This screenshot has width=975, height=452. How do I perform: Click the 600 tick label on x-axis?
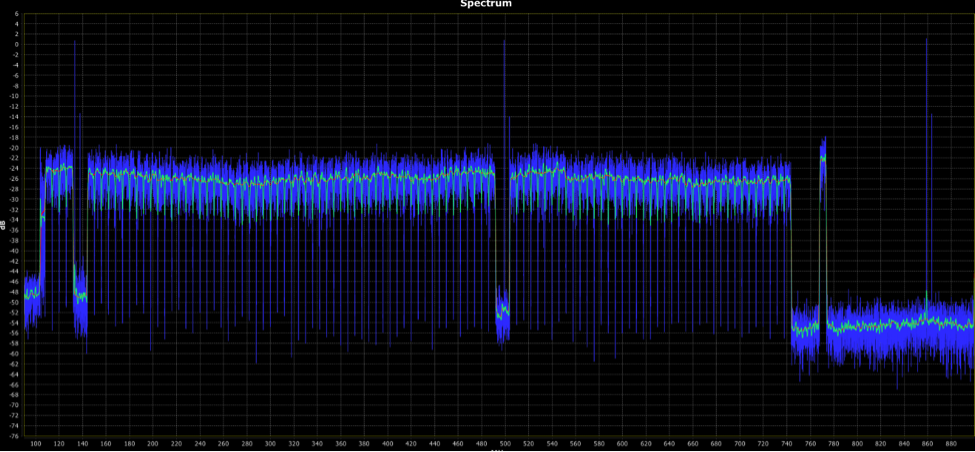tap(622, 443)
